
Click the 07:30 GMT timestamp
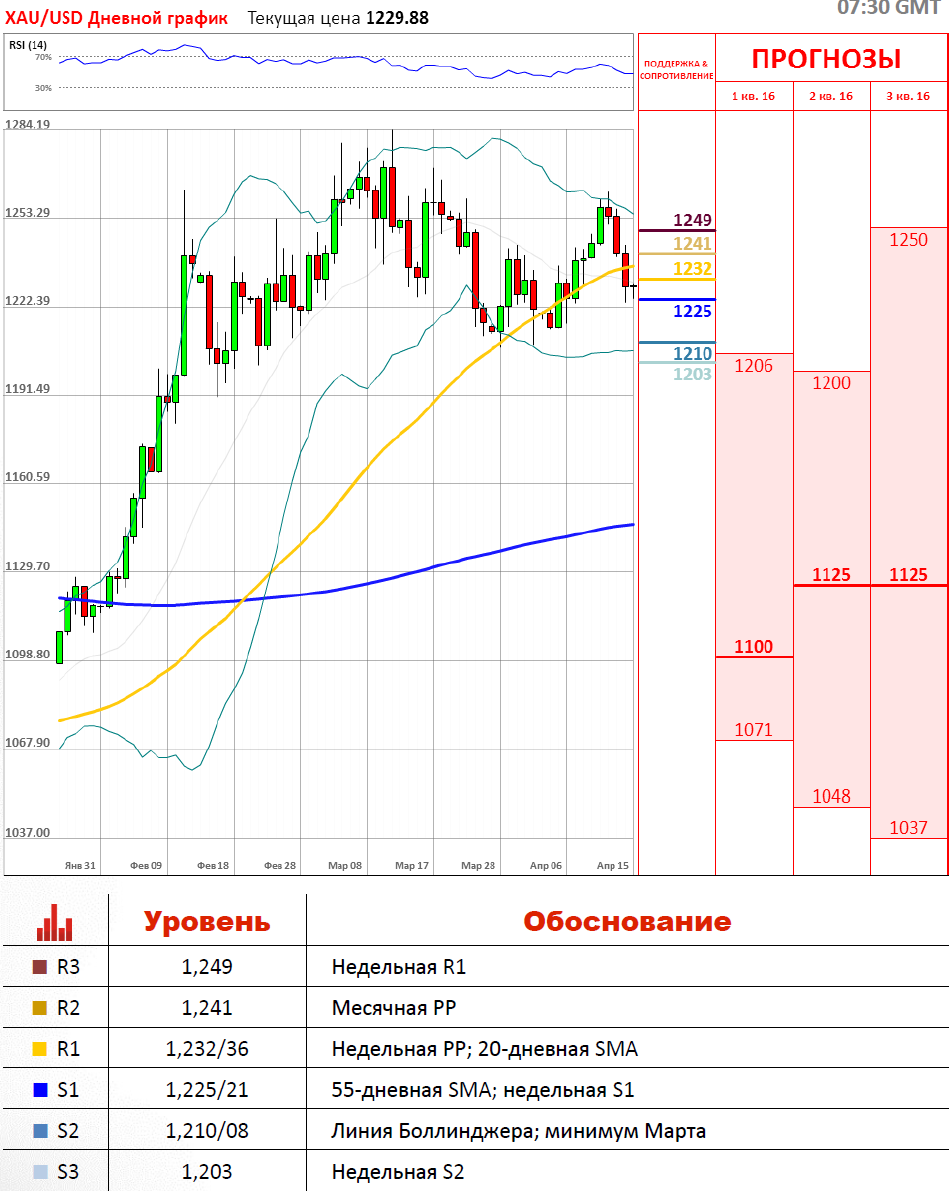coord(889,8)
